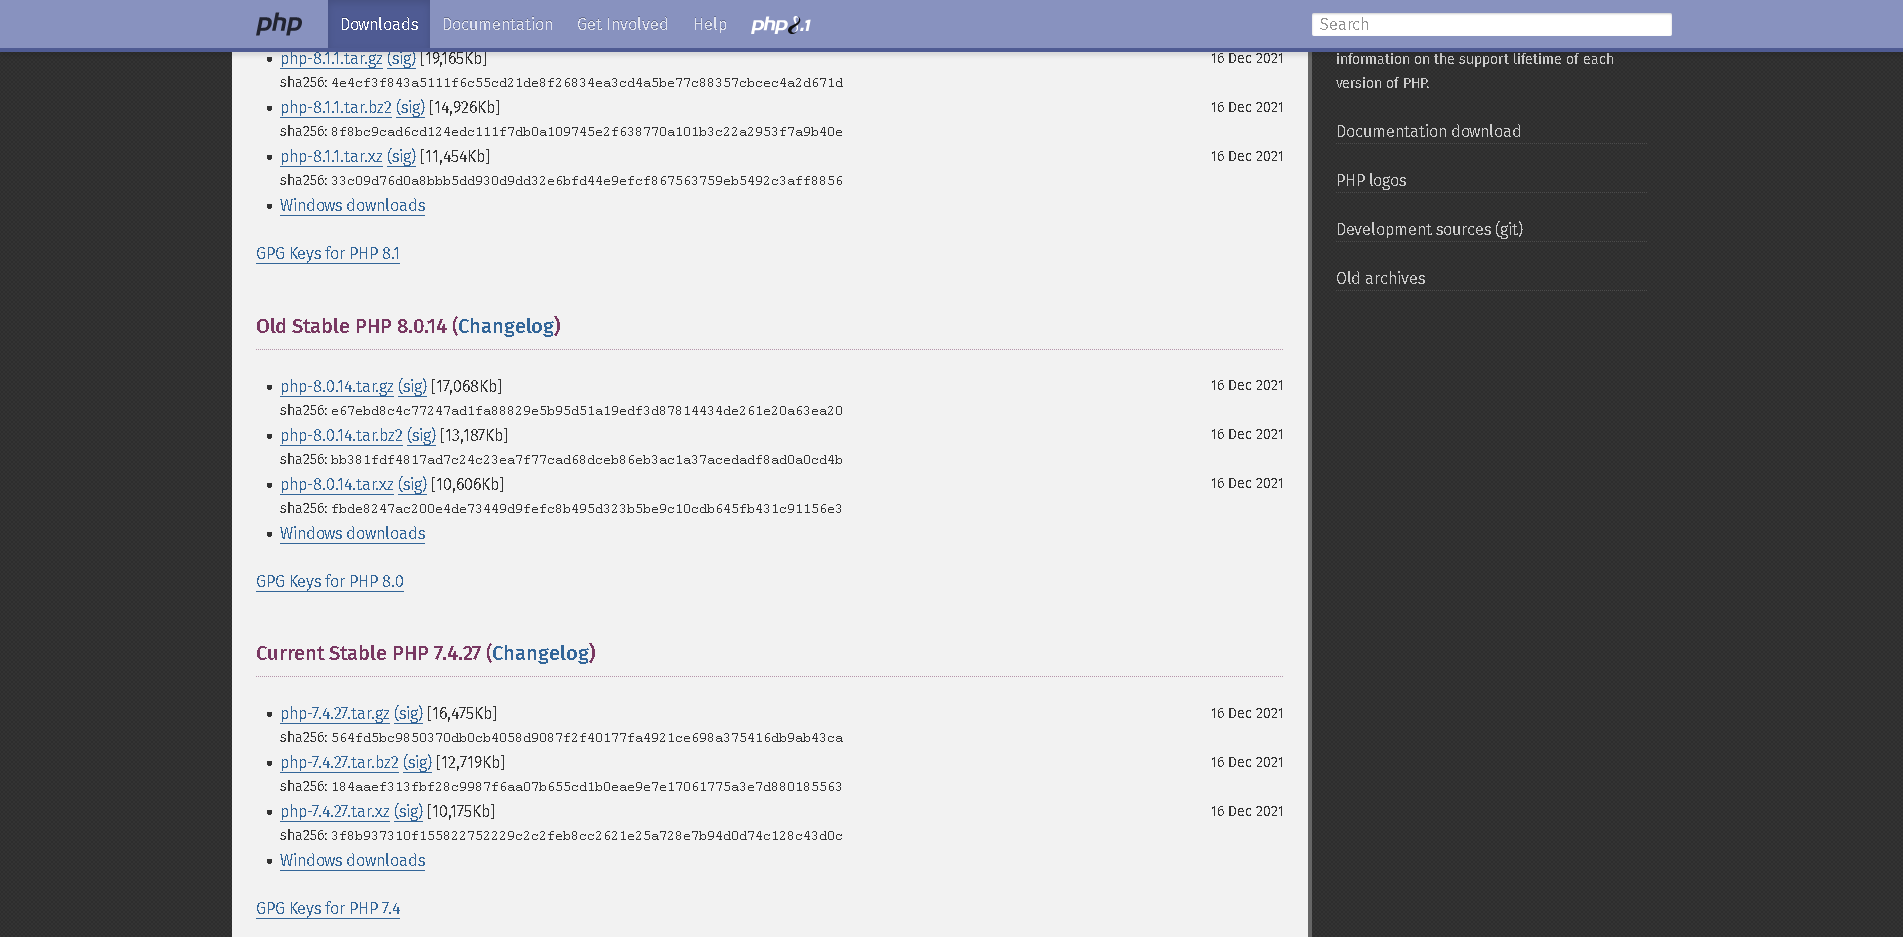
Task: Download php-8.1.1.tar.xz
Action: point(334,156)
